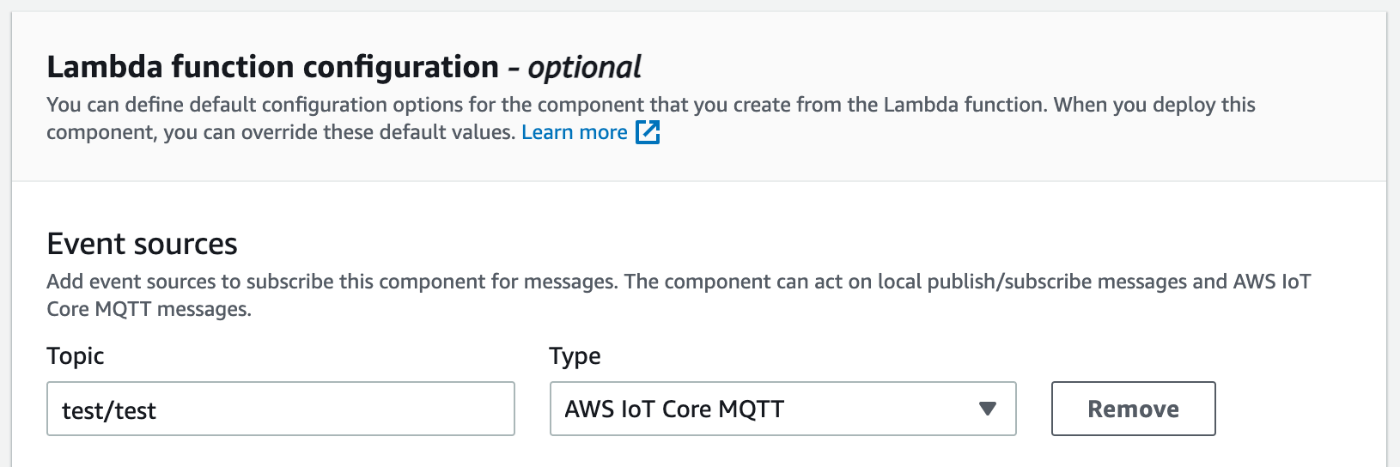Image resolution: width=1400 pixels, height=467 pixels.
Task: Open the external link icon beside Learn more
Action: click(x=648, y=132)
